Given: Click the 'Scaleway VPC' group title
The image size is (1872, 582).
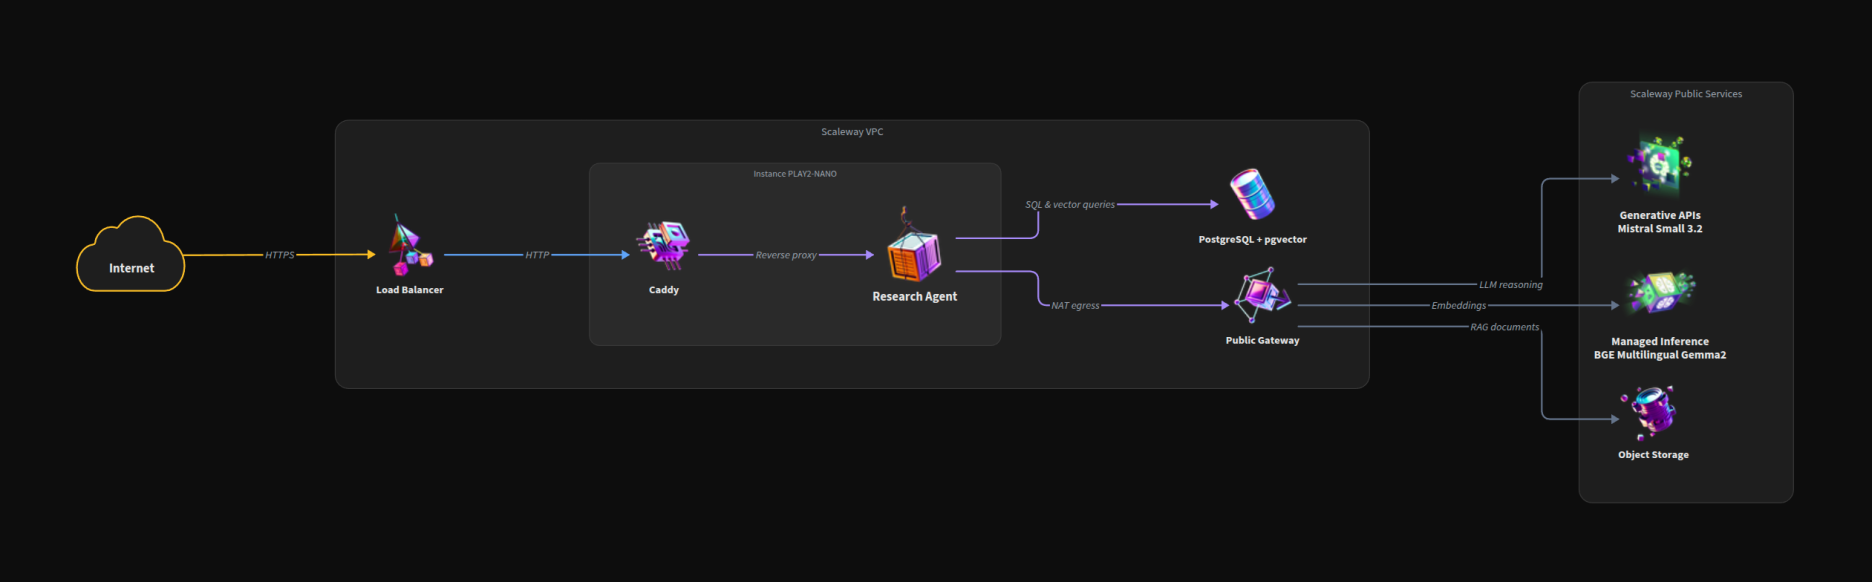Looking at the screenshot, I should (852, 132).
